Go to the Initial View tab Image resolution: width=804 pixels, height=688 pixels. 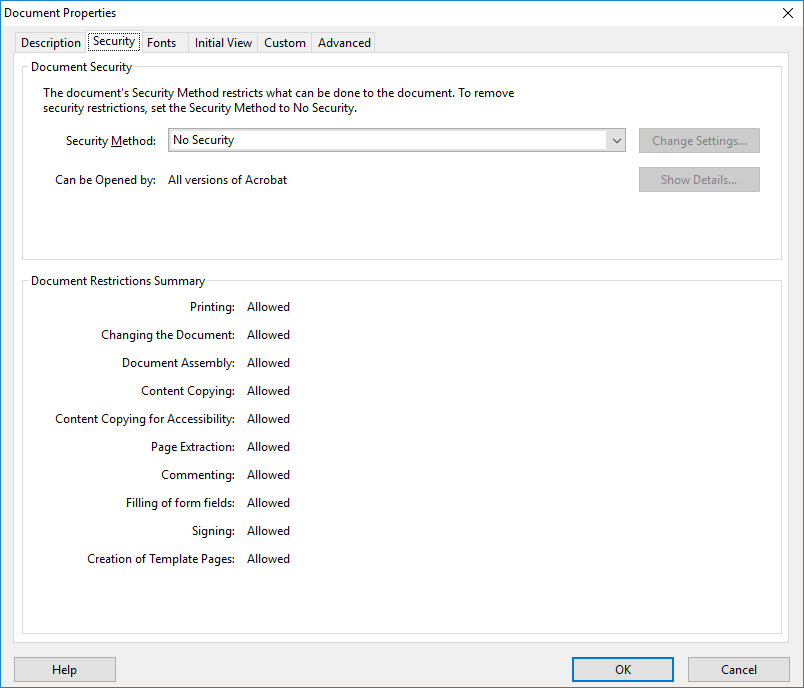coord(223,43)
